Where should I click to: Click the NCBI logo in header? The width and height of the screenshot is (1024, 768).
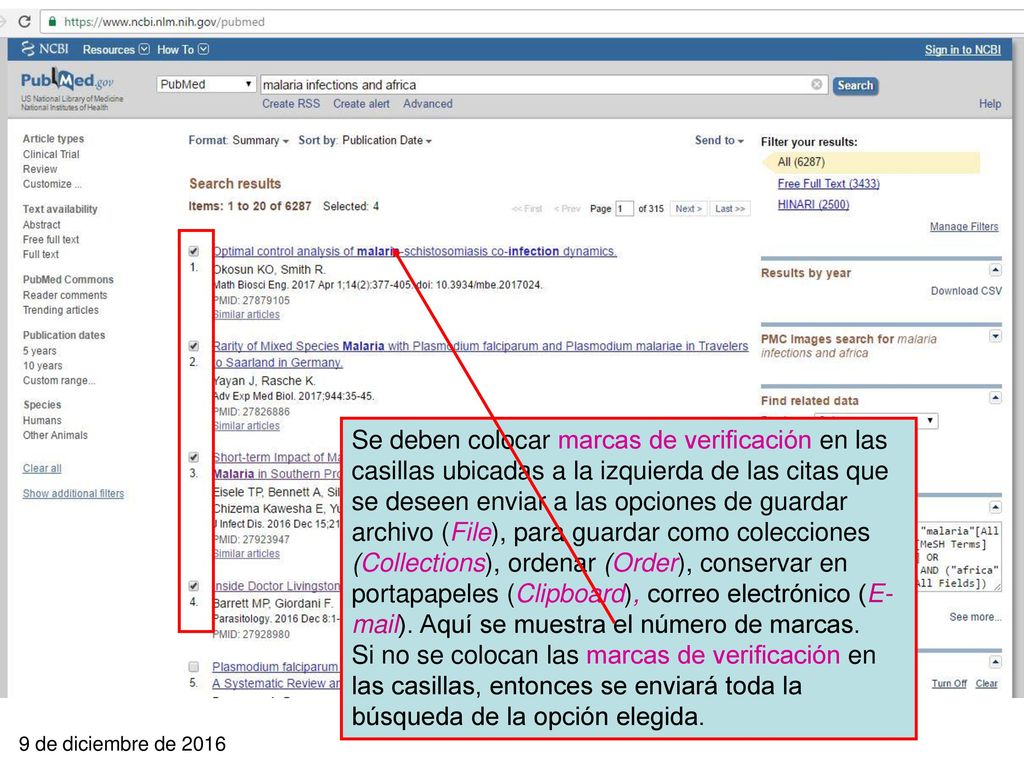coord(44,49)
